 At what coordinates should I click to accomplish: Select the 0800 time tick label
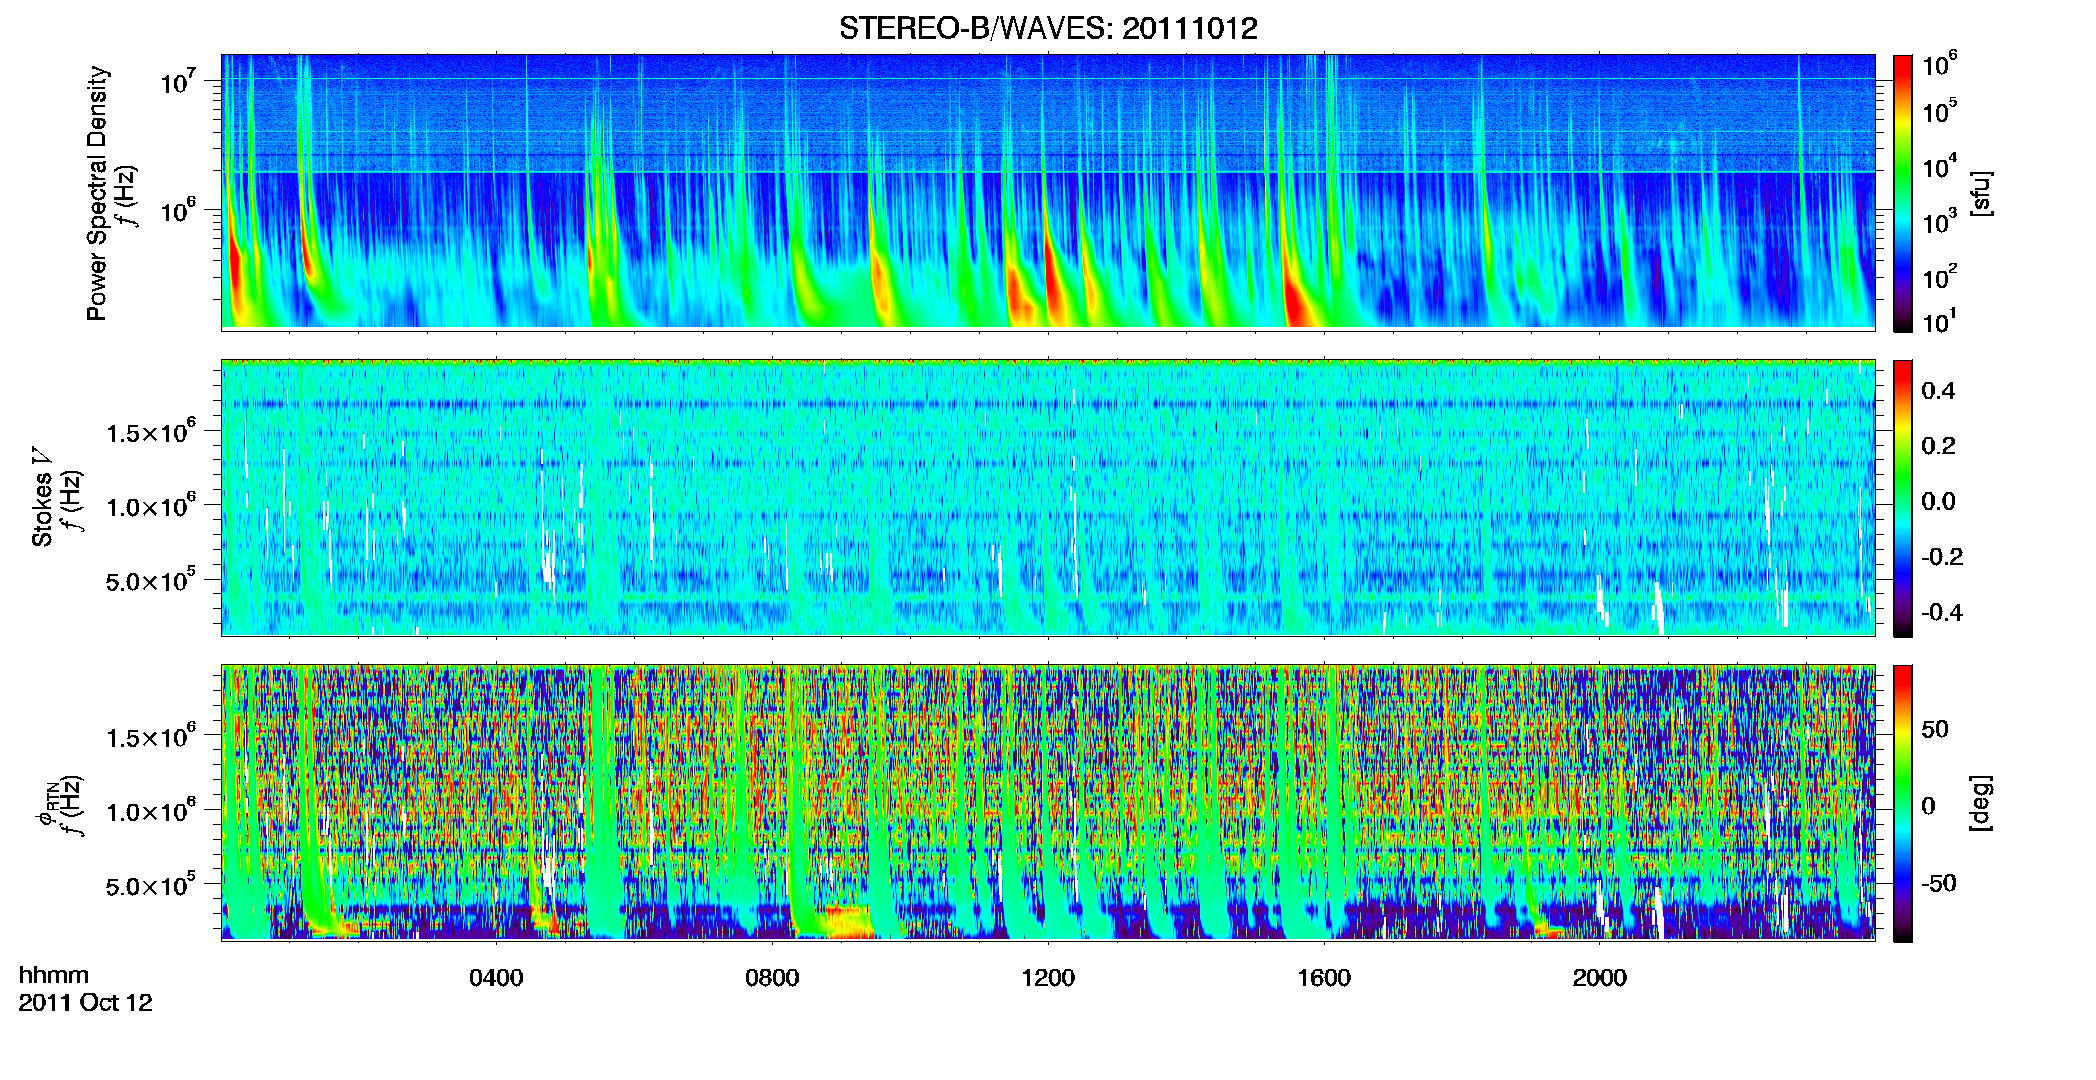click(772, 978)
